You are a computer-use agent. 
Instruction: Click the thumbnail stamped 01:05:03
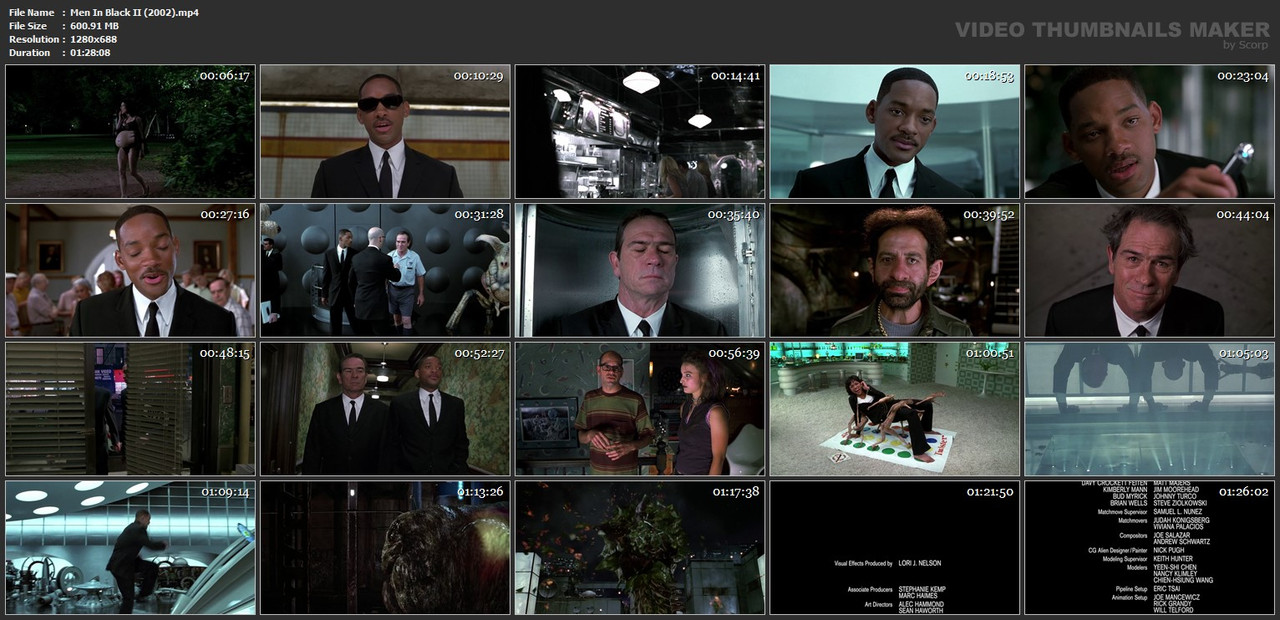click(x=1150, y=409)
